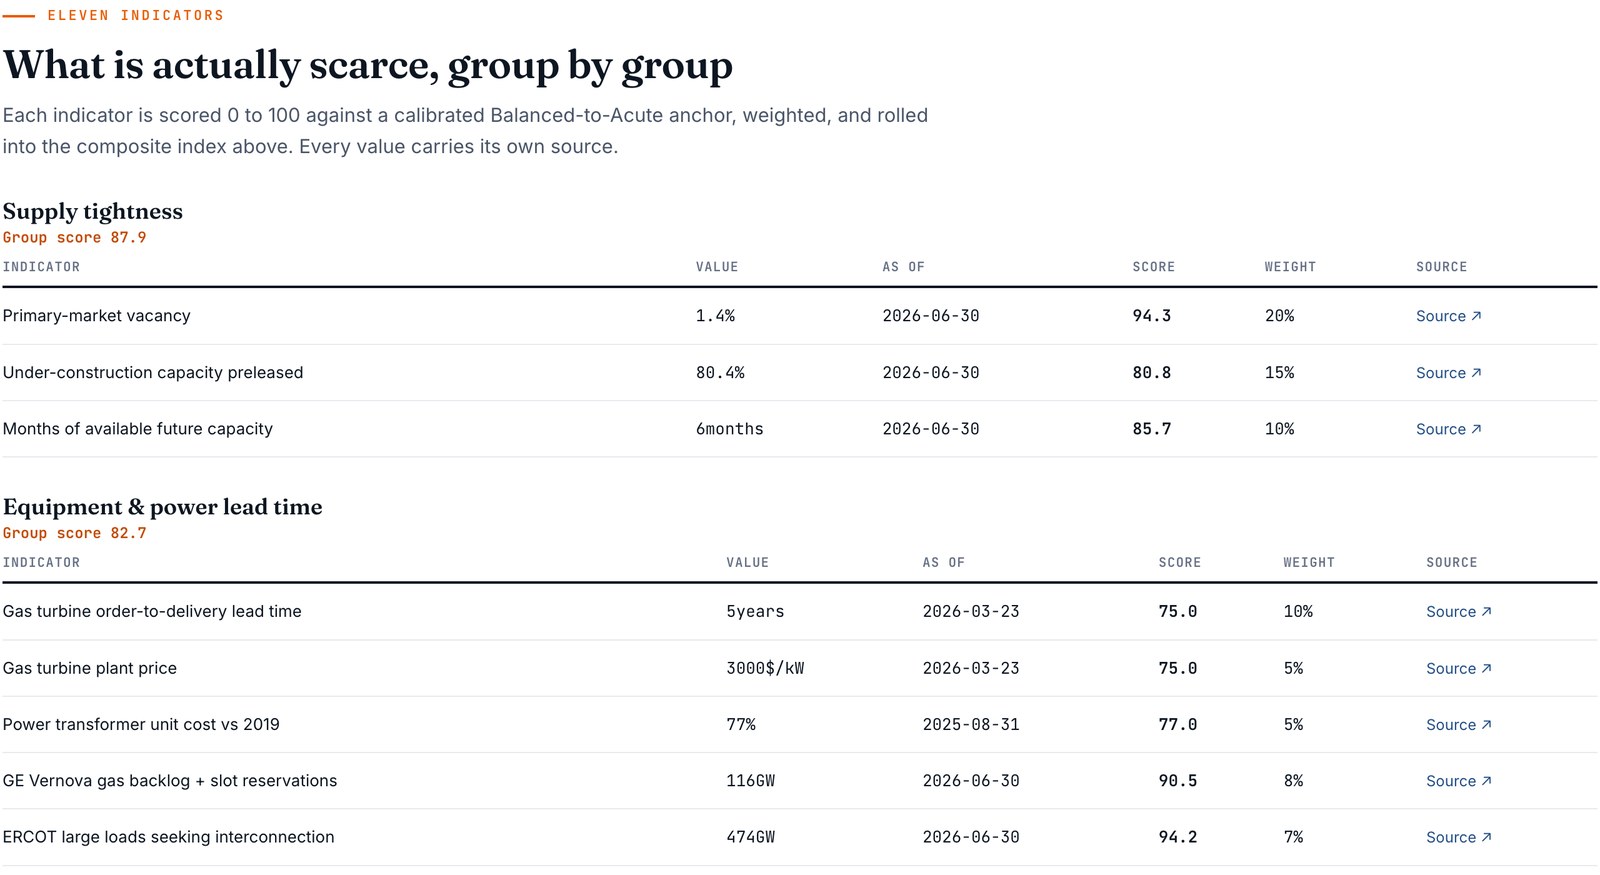
Task: Click the 8% weight cell
Action: click(x=1293, y=781)
